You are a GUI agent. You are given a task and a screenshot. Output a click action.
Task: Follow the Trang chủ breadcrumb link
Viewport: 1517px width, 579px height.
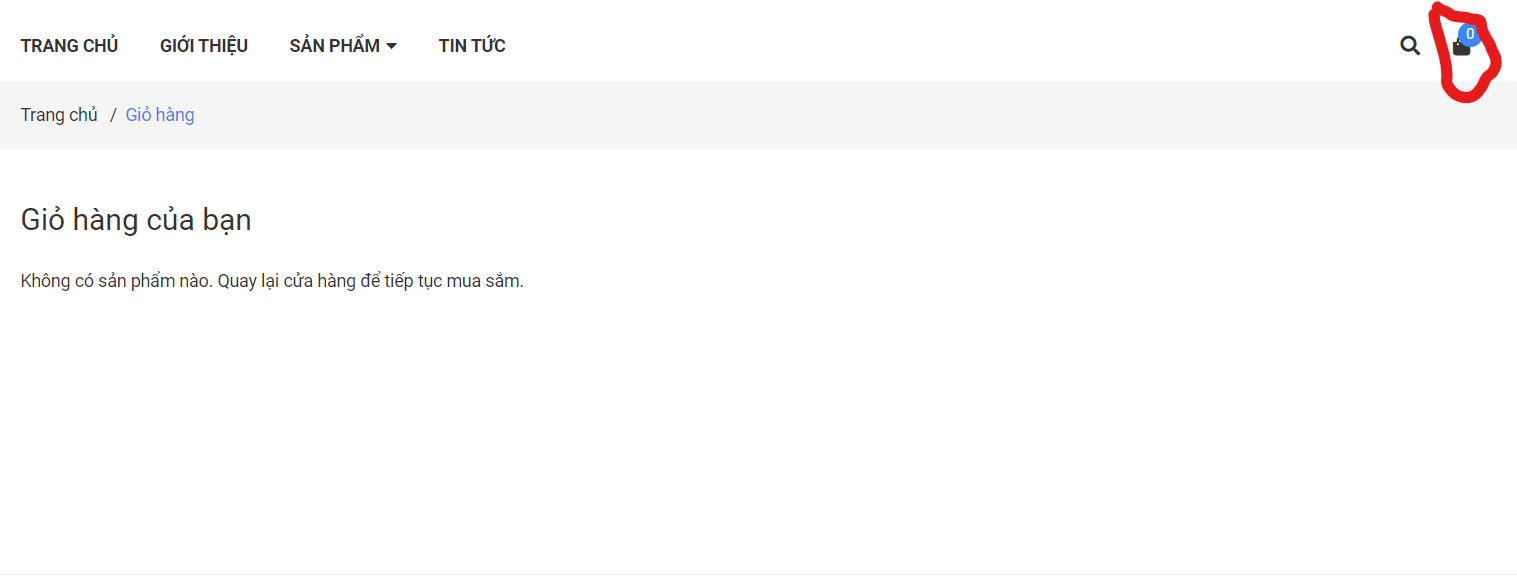click(59, 115)
